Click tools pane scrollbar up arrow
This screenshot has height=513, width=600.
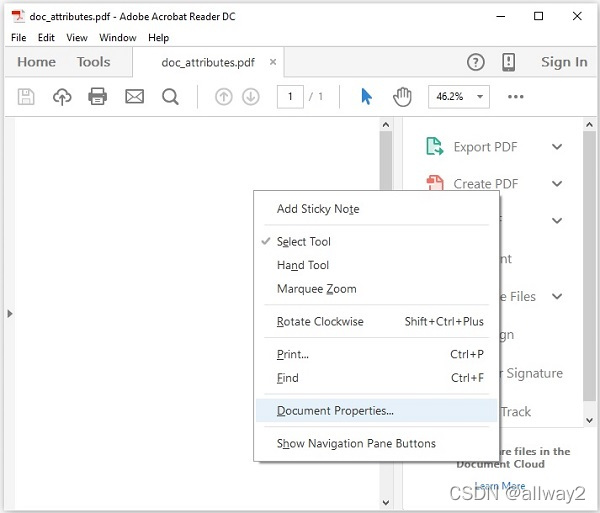pos(589,125)
